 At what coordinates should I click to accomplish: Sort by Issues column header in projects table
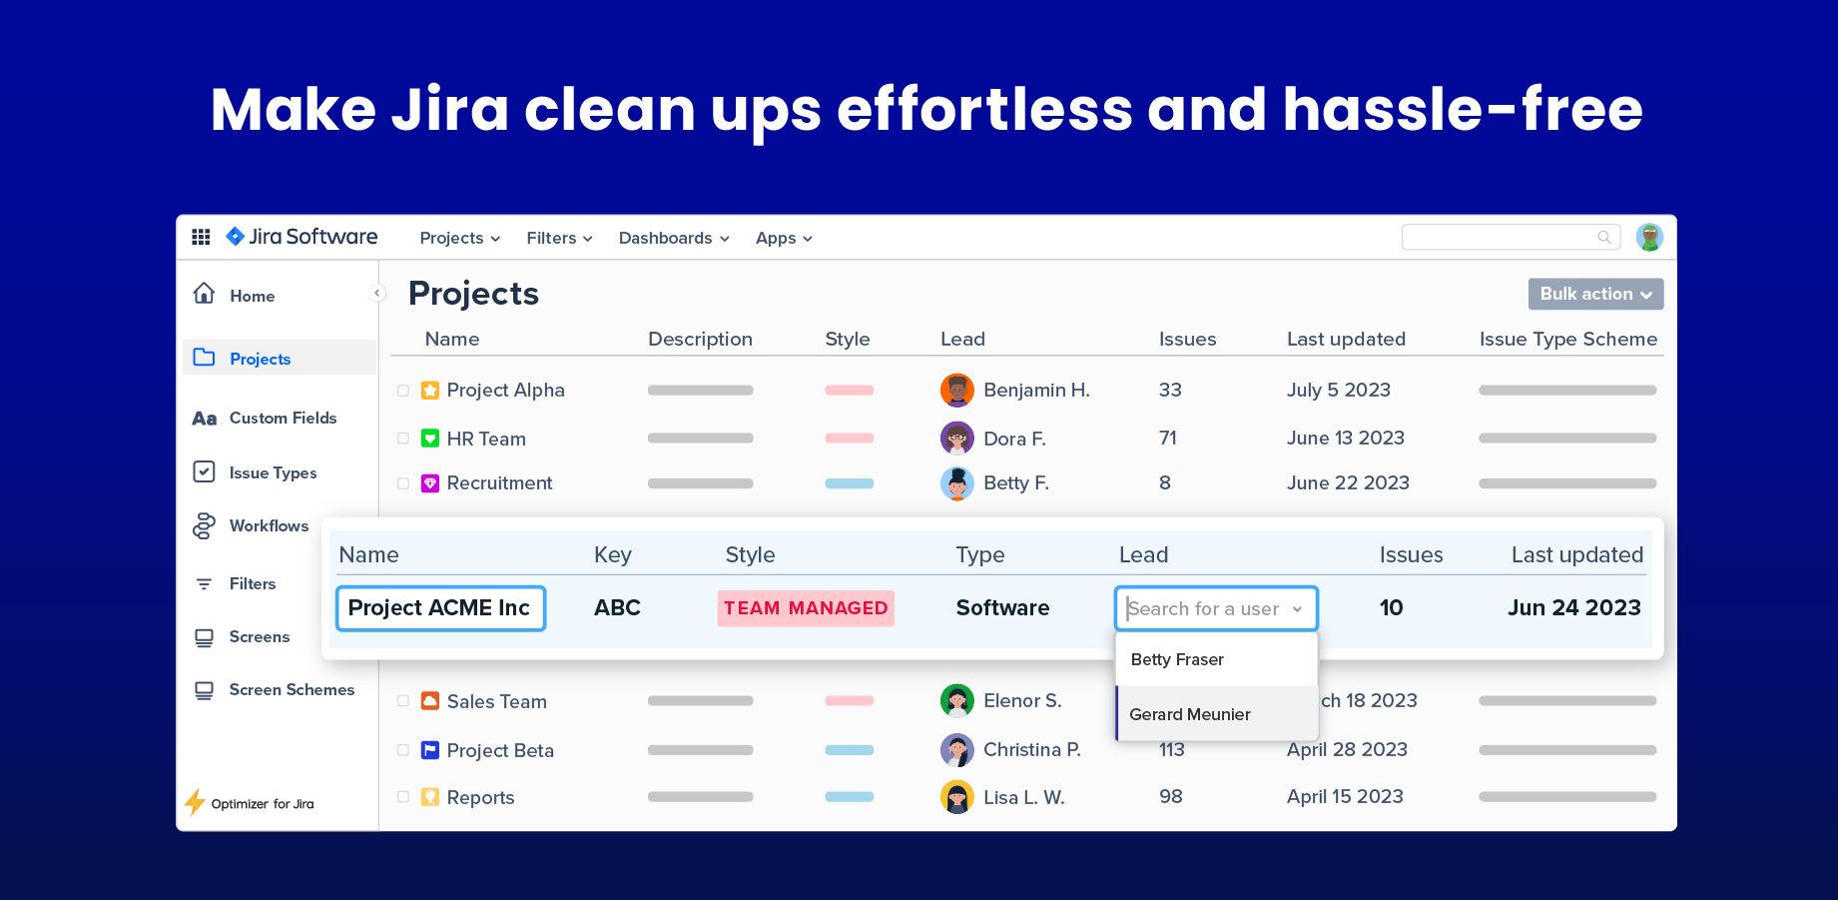1187,339
